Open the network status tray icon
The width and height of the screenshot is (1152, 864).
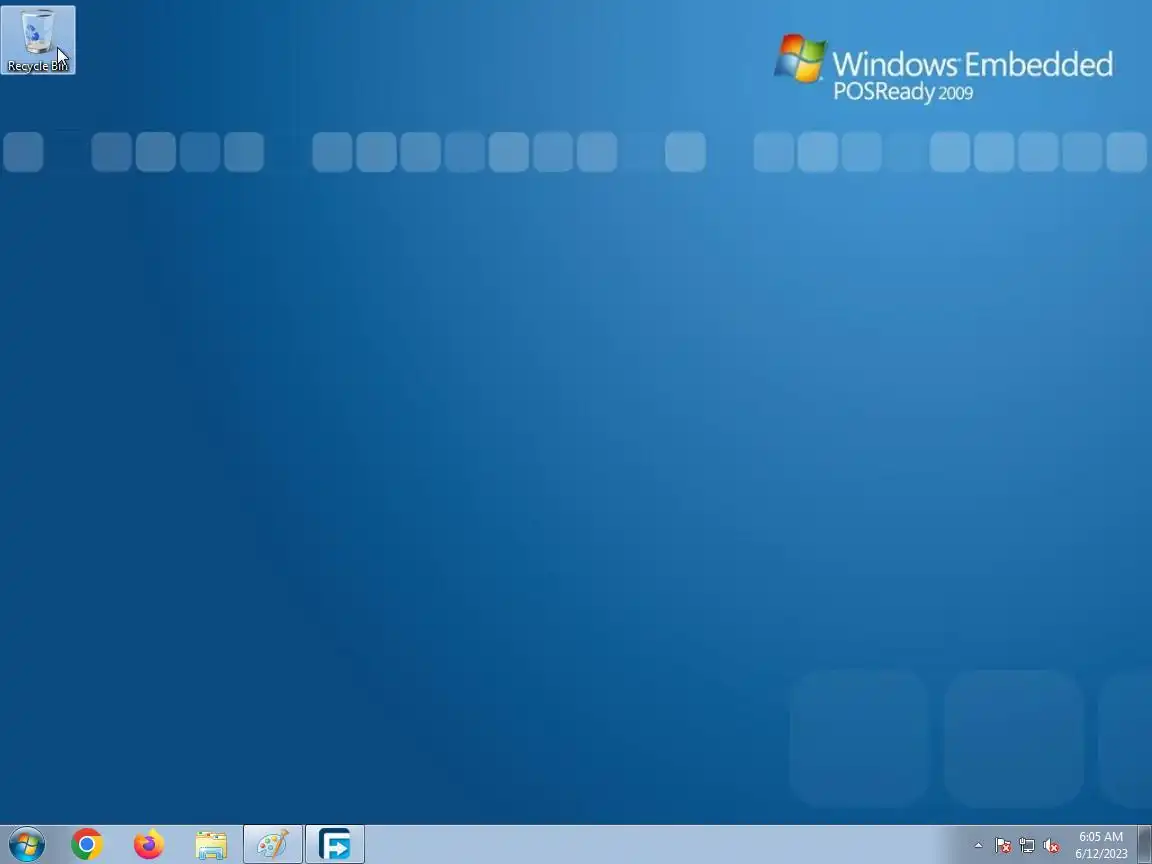pyautogui.click(x=1027, y=846)
